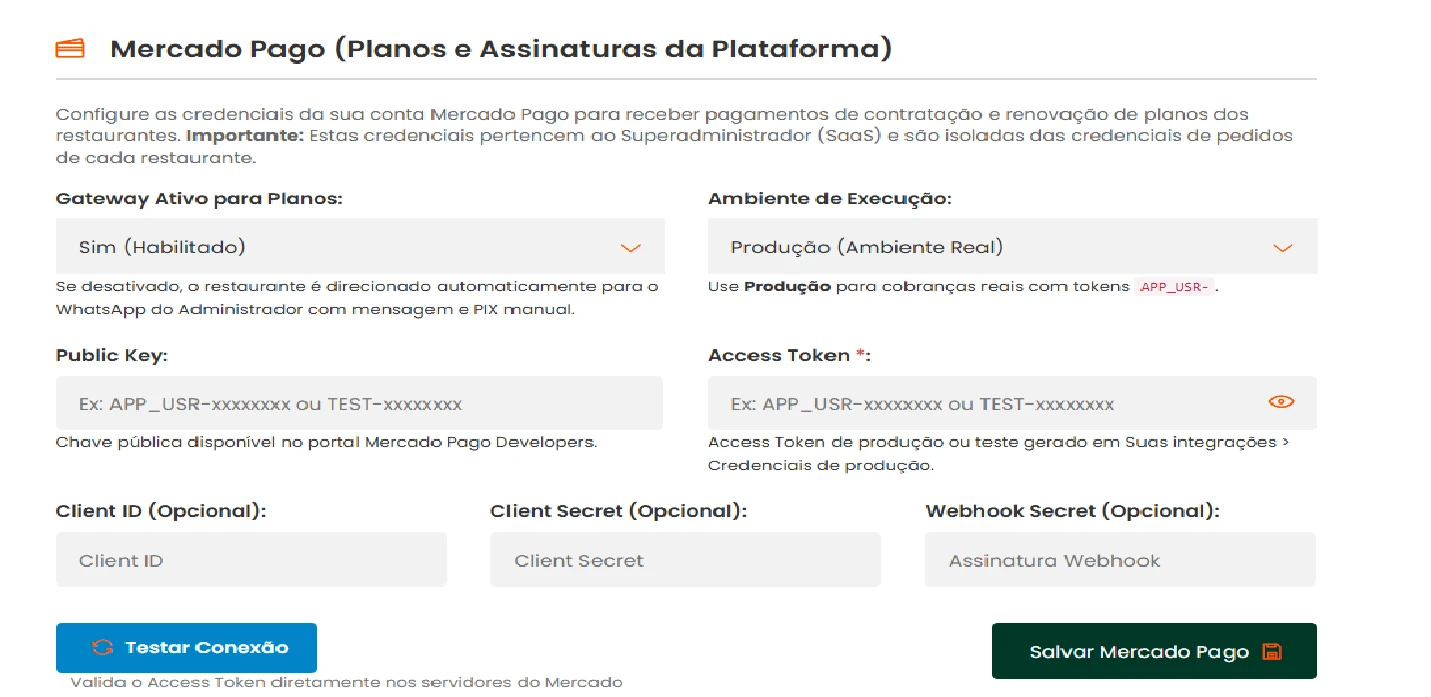Click the Webhook Secret (Opcional) label
The width and height of the screenshot is (1431, 697).
click(x=1073, y=511)
